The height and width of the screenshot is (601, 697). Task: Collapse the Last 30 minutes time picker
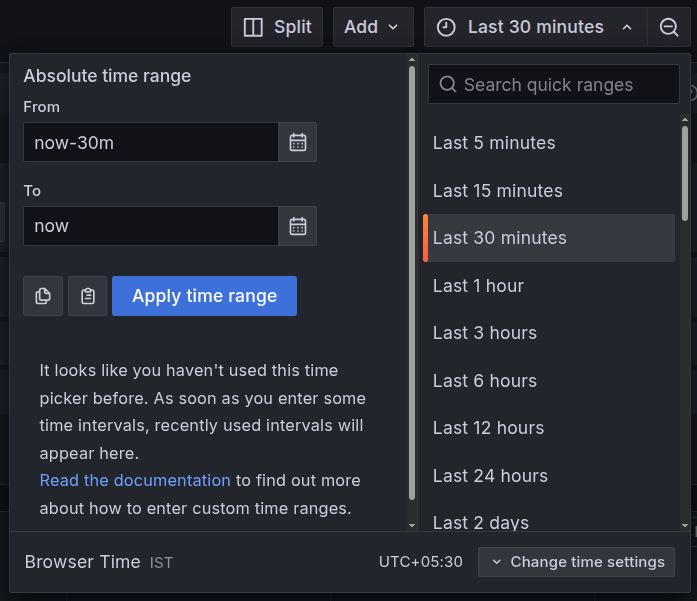click(x=535, y=27)
